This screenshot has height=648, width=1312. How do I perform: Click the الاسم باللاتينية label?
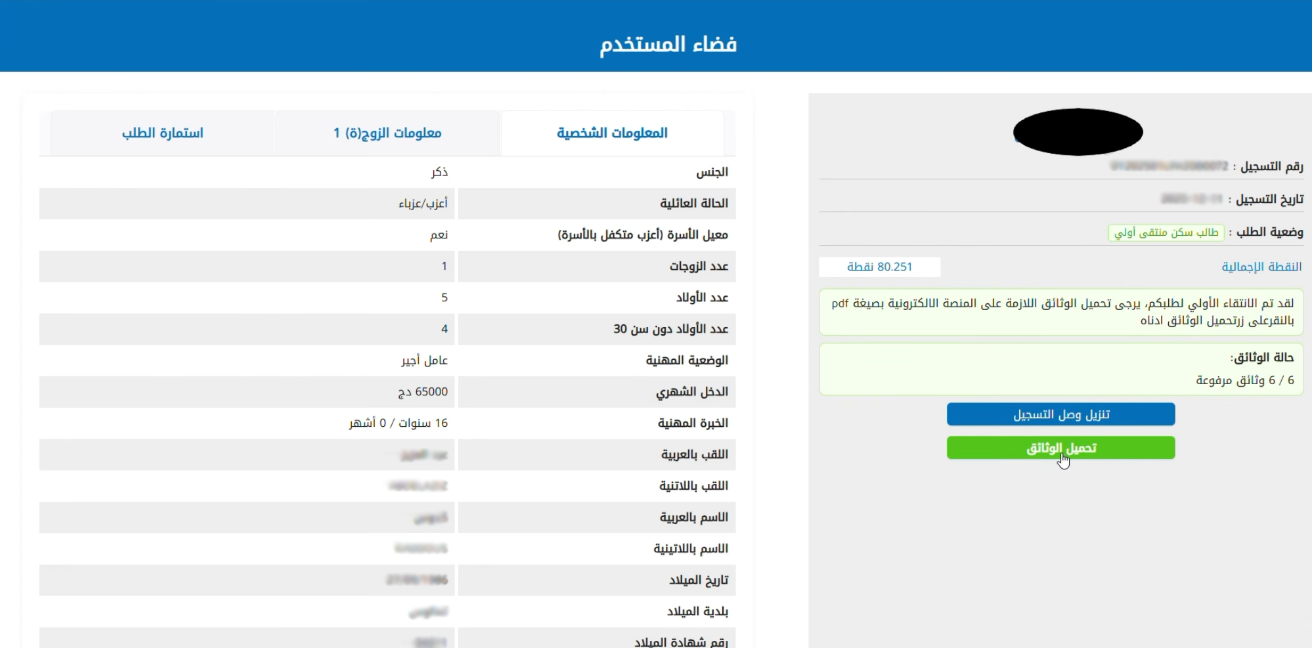point(691,549)
